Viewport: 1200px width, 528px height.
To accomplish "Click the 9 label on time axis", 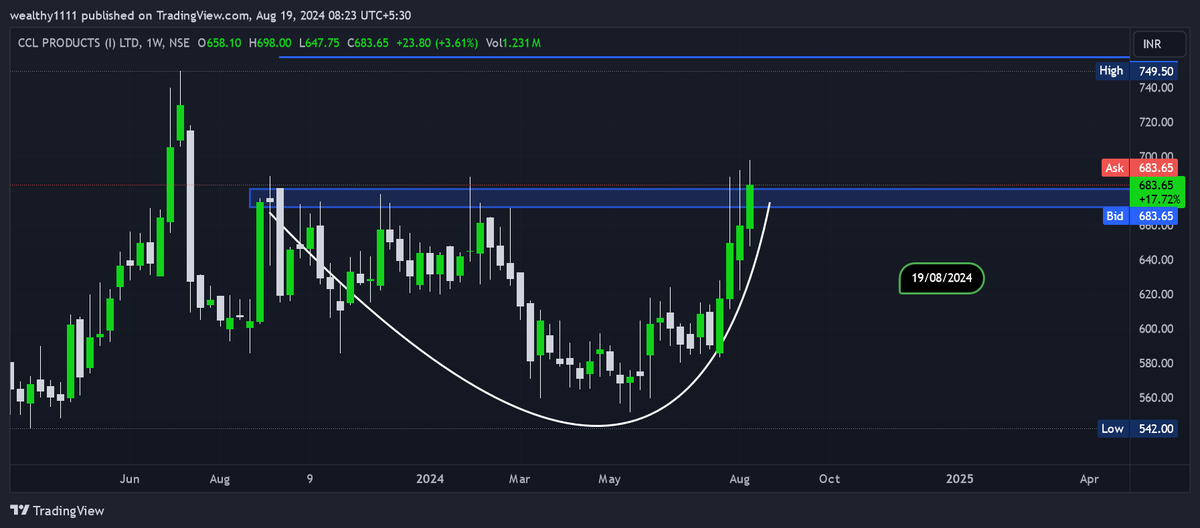I will [x=310, y=479].
